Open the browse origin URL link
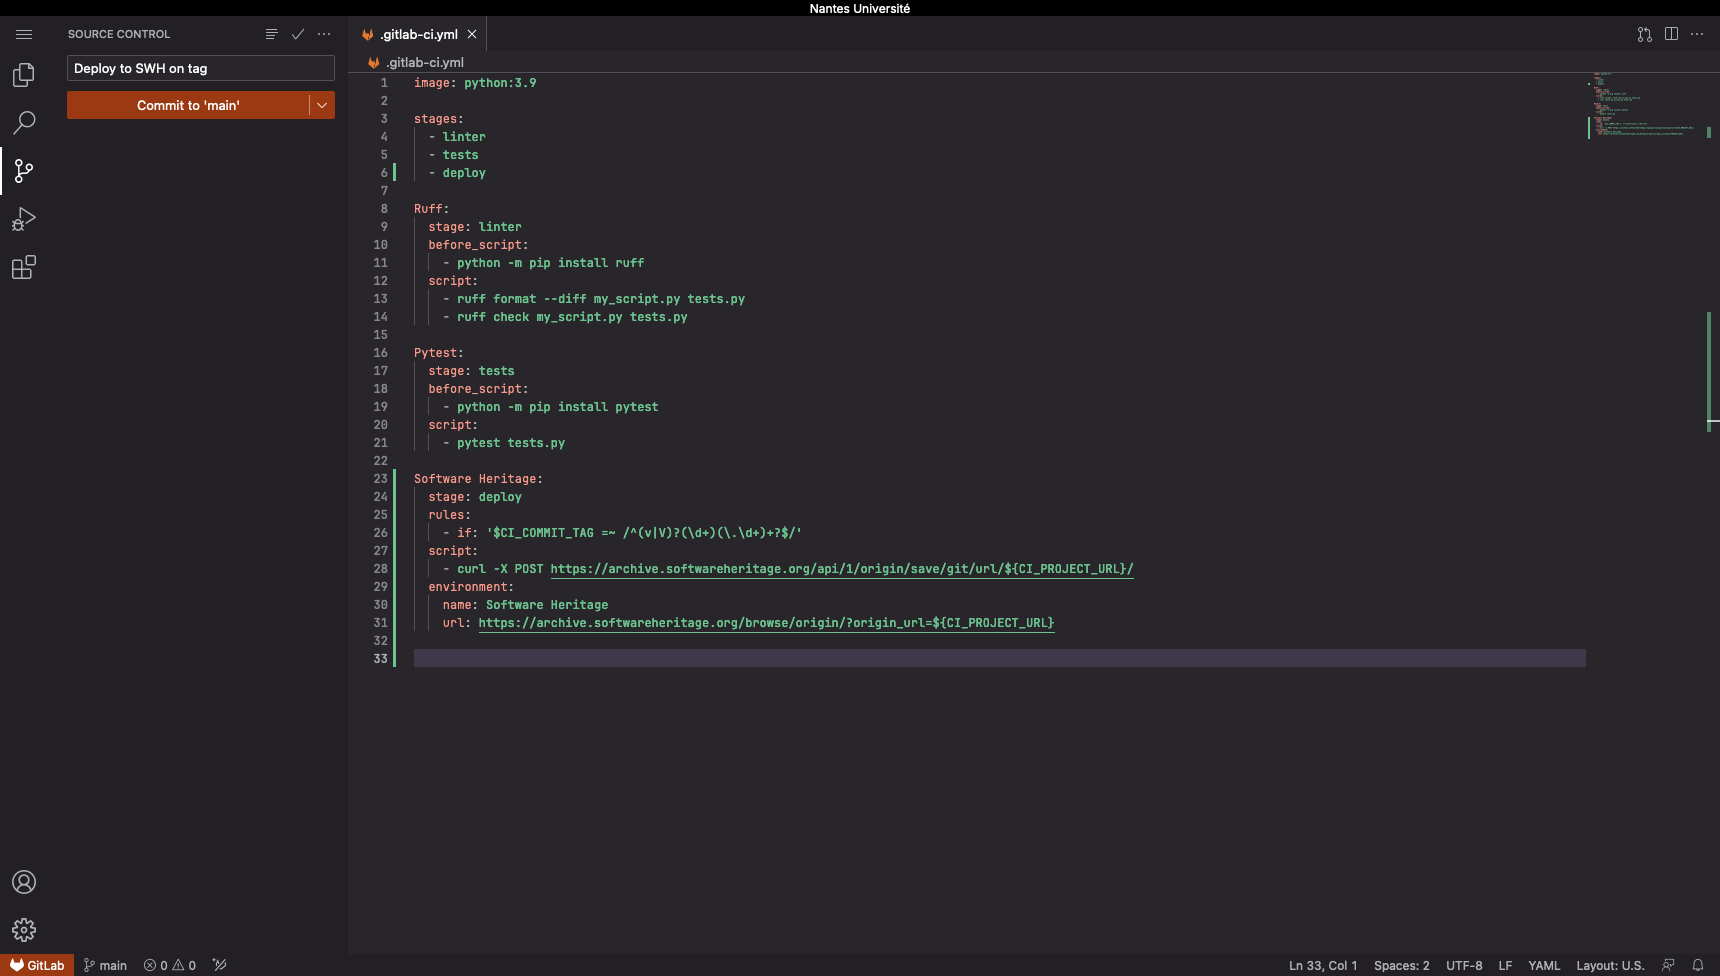Screen dimensions: 1720x976 click(766, 623)
